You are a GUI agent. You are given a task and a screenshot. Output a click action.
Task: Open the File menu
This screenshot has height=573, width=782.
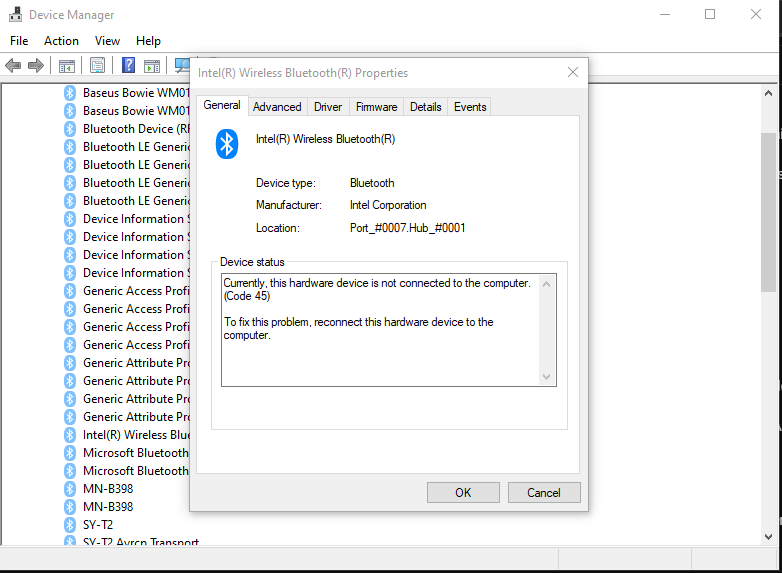click(19, 41)
